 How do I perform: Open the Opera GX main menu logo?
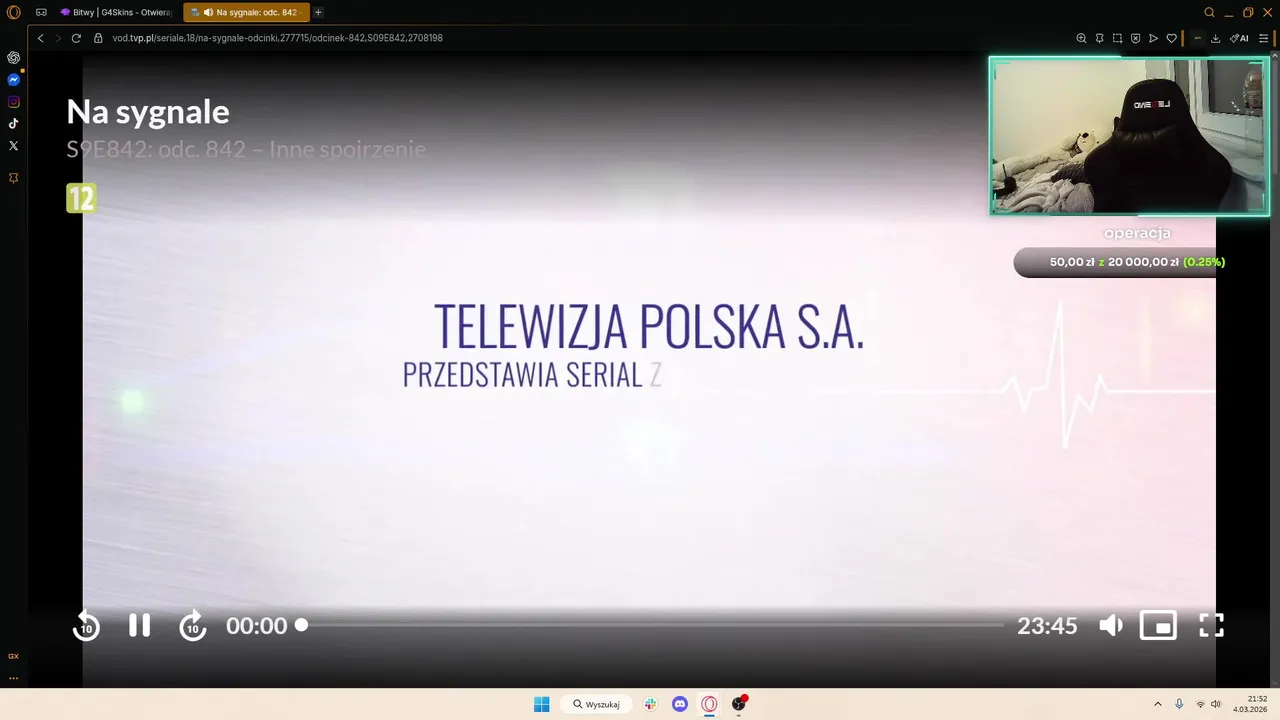point(13,12)
